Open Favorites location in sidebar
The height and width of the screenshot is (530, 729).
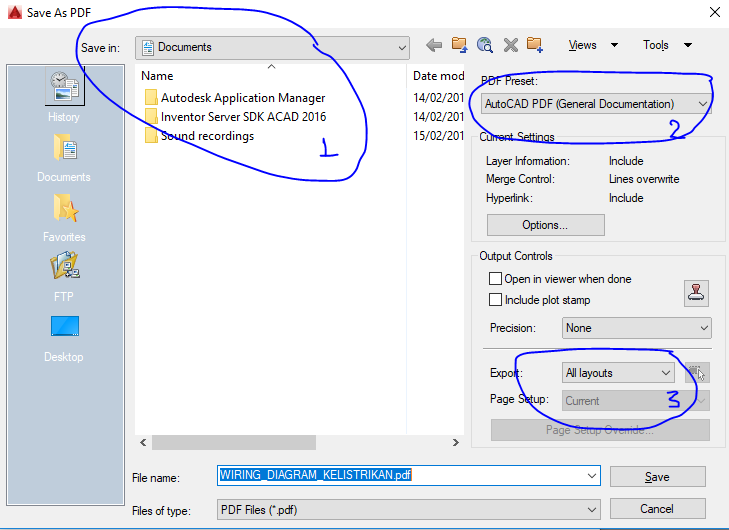64,218
